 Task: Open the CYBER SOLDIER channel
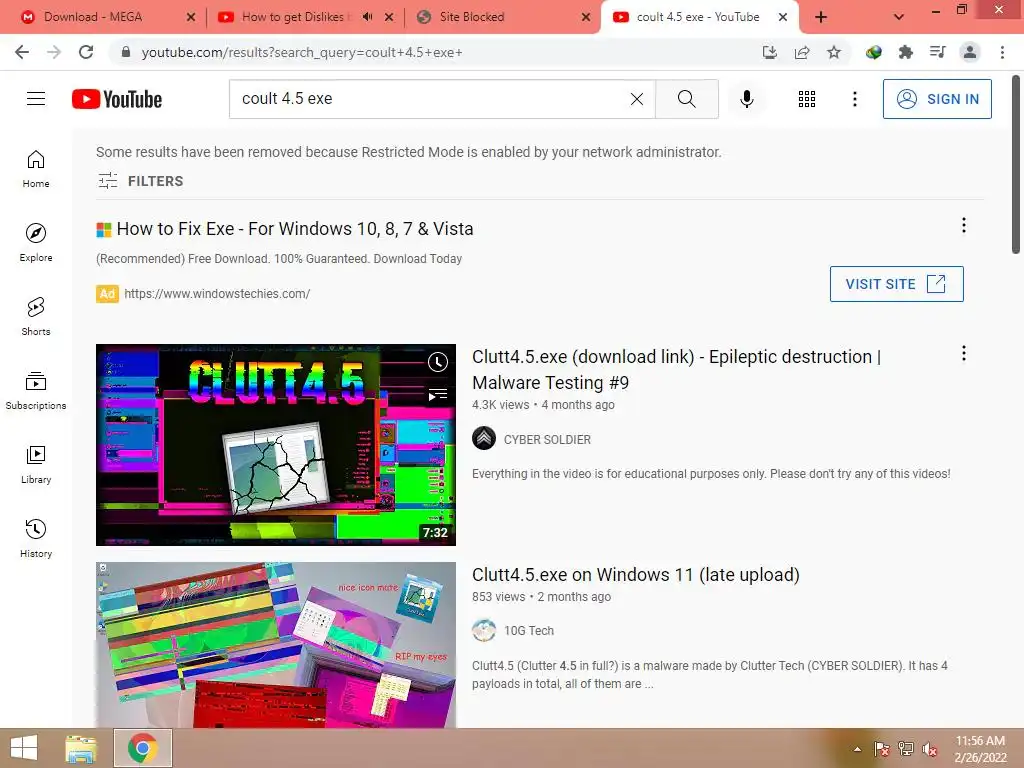(x=547, y=440)
